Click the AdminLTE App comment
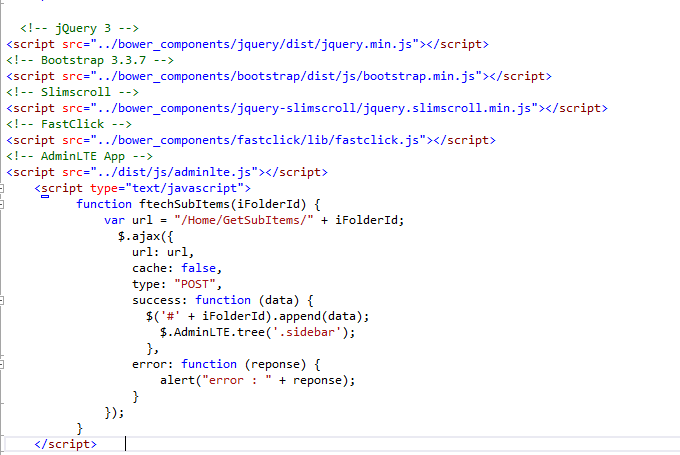This screenshot has width=680, height=455. (x=79, y=157)
